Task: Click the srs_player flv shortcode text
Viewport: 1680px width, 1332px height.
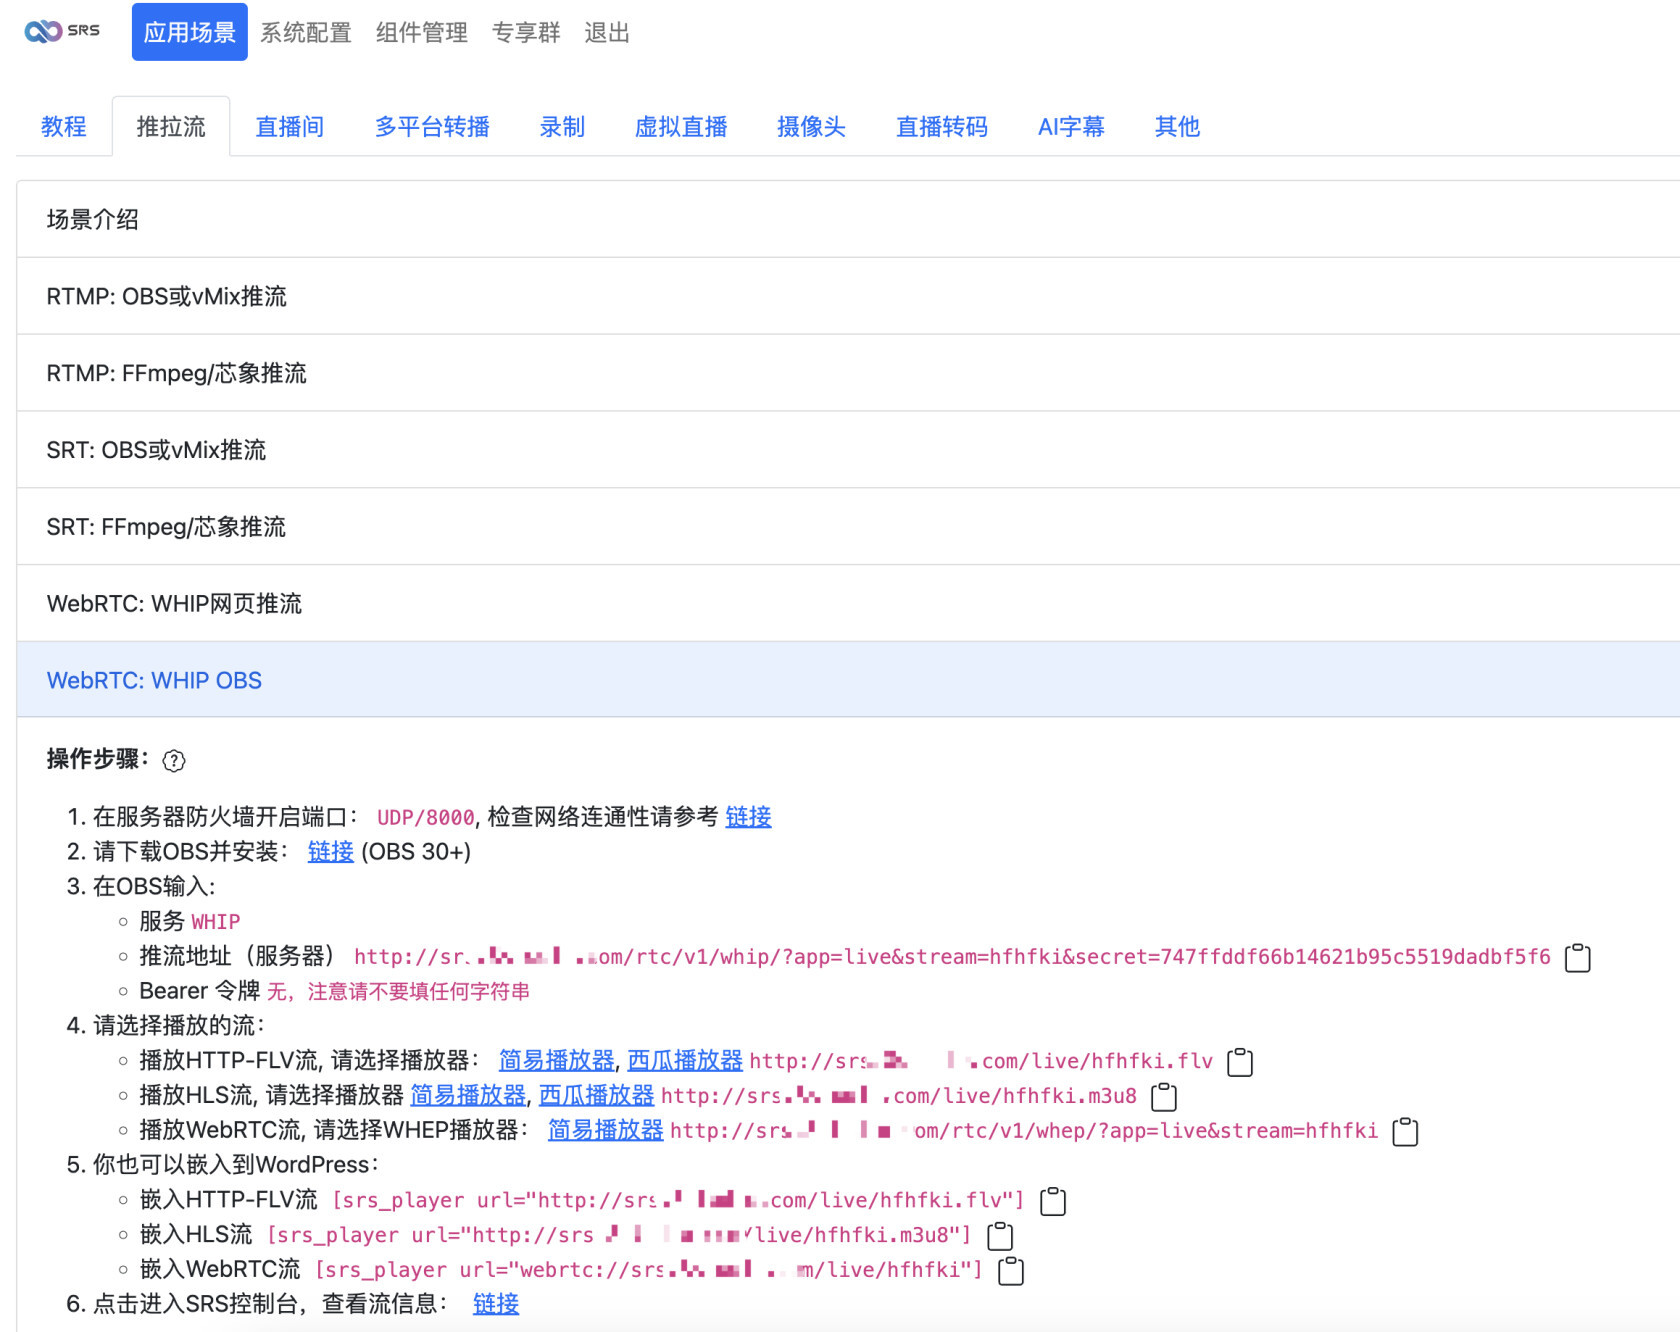Action: tap(679, 1201)
